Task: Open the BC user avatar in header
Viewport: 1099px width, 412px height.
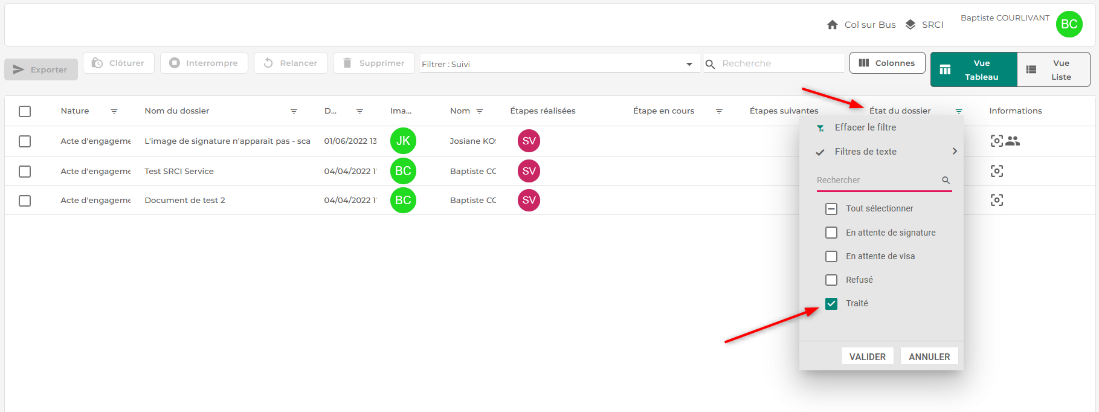Action: pyautogui.click(x=1069, y=24)
